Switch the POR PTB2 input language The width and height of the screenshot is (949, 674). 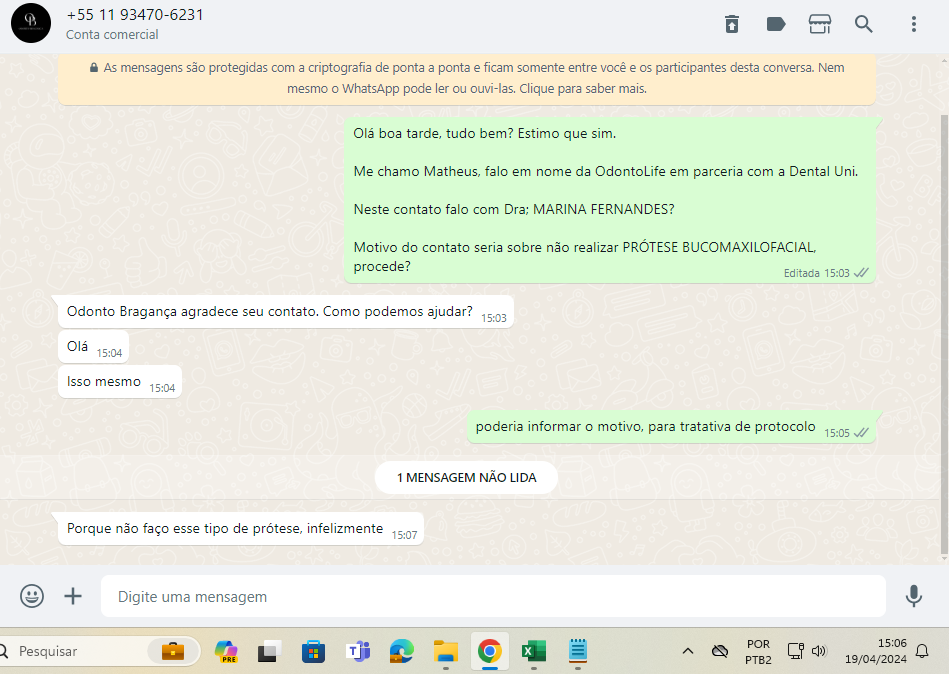758,652
